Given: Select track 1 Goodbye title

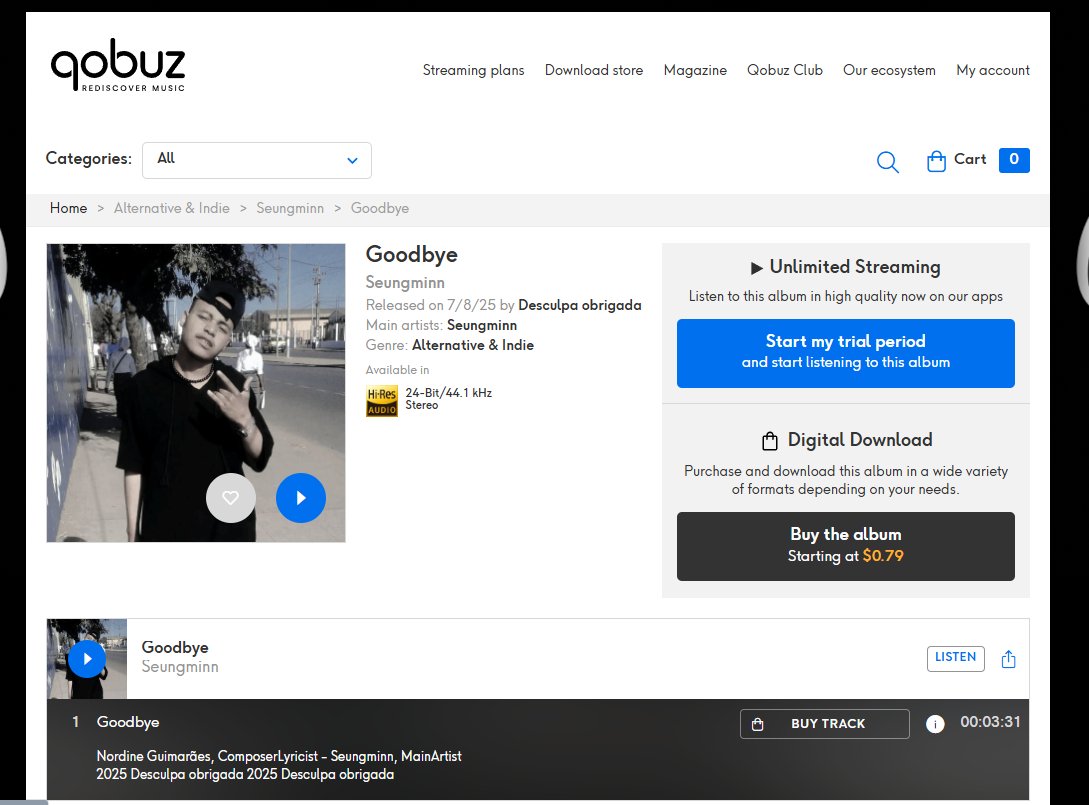Looking at the screenshot, I should [128, 722].
